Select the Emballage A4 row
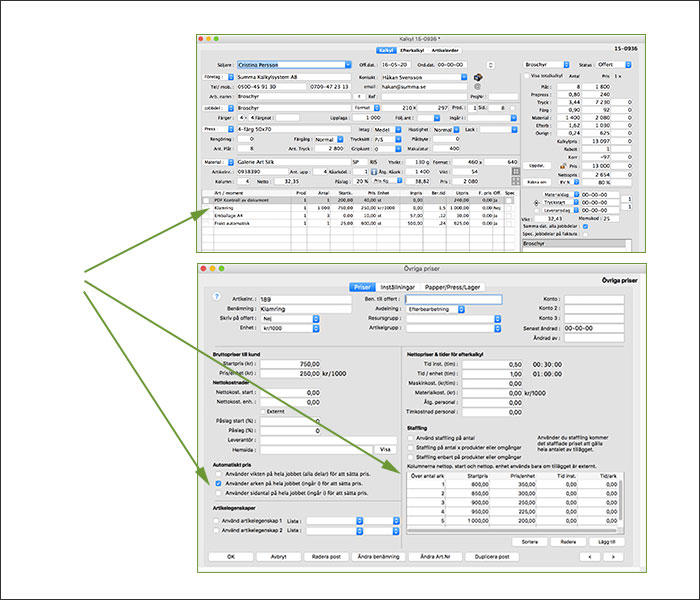Viewport: 700px width, 600px height. pyautogui.click(x=358, y=216)
